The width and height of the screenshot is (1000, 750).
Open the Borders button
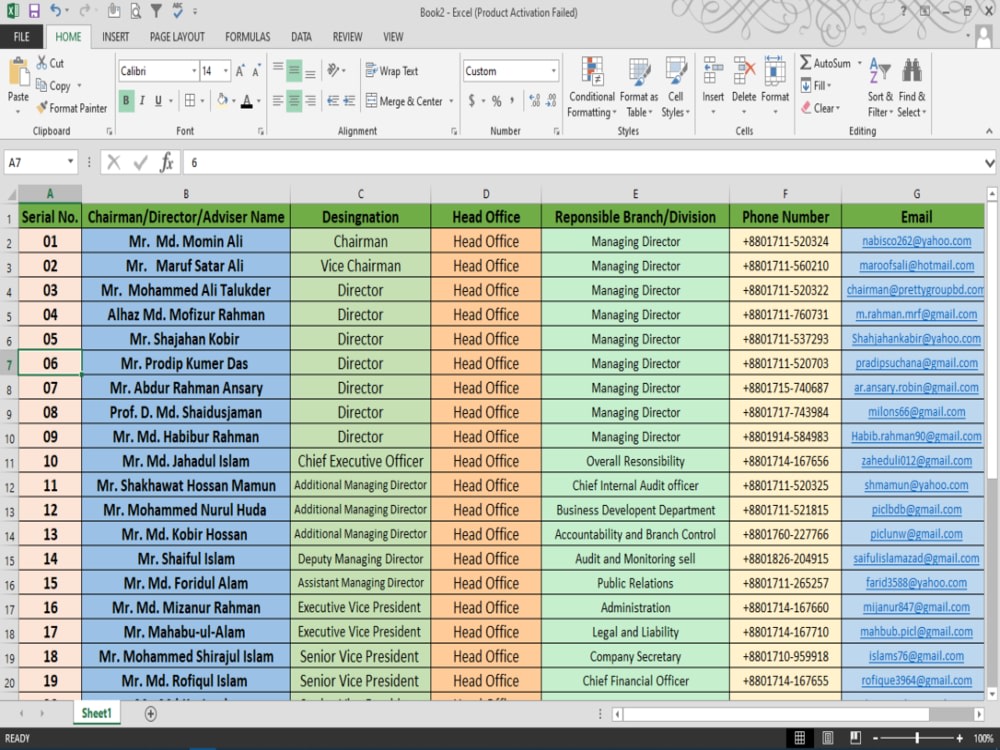[190, 100]
